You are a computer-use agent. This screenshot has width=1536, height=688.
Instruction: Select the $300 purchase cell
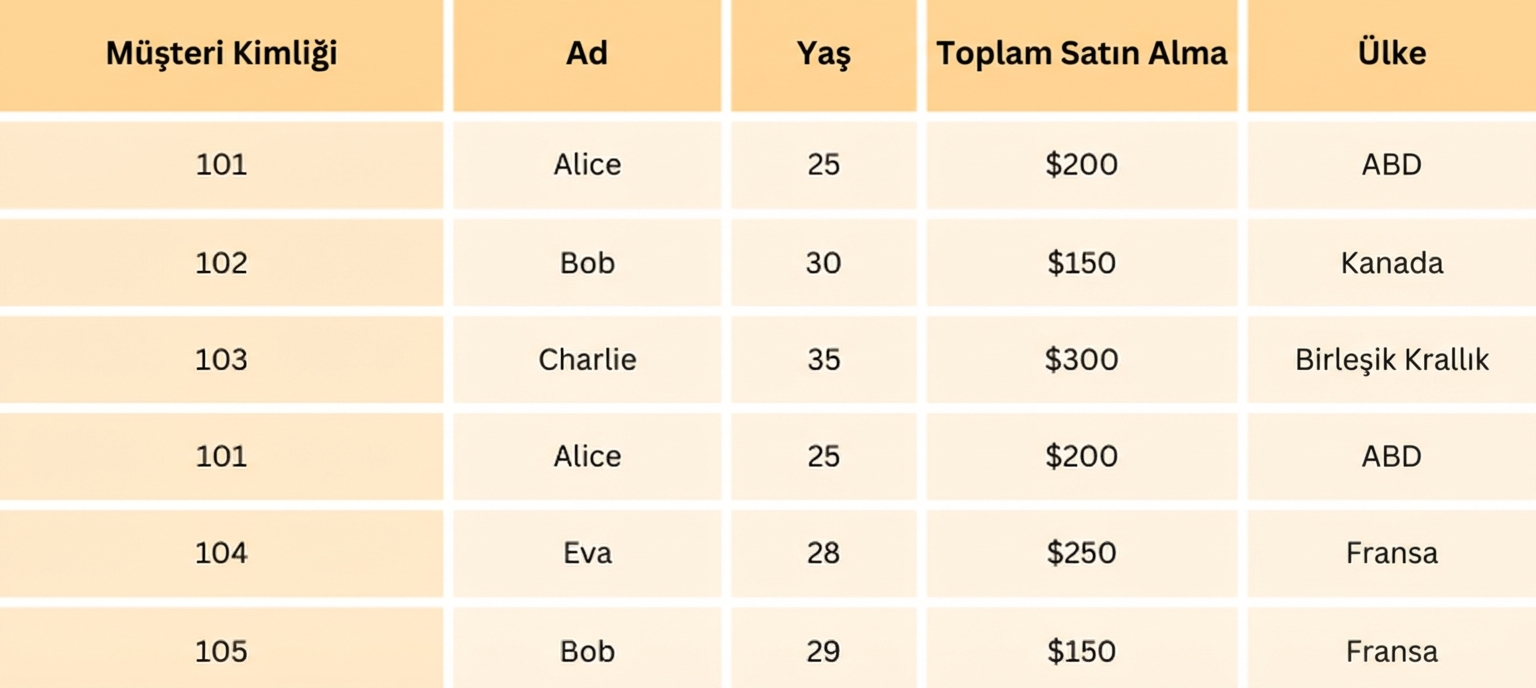pyautogui.click(x=1081, y=360)
